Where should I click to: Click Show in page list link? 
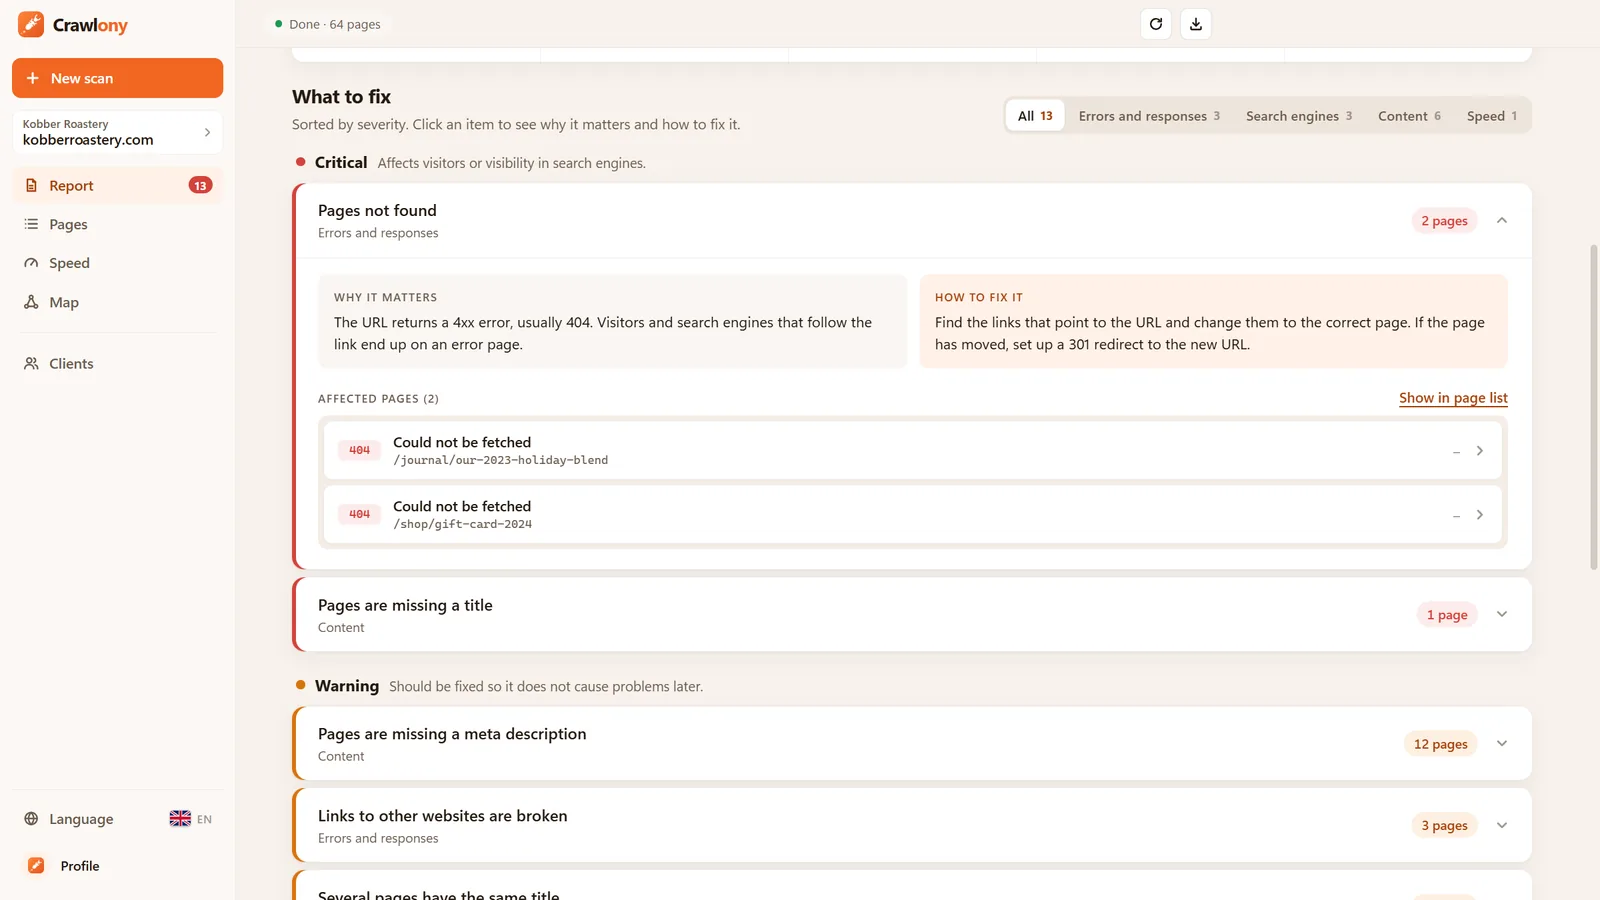click(1453, 398)
